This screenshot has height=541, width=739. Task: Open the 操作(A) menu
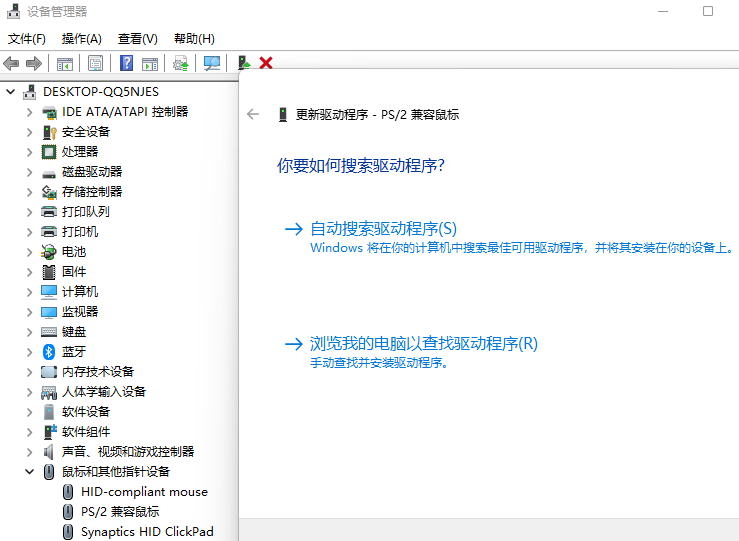click(x=81, y=38)
